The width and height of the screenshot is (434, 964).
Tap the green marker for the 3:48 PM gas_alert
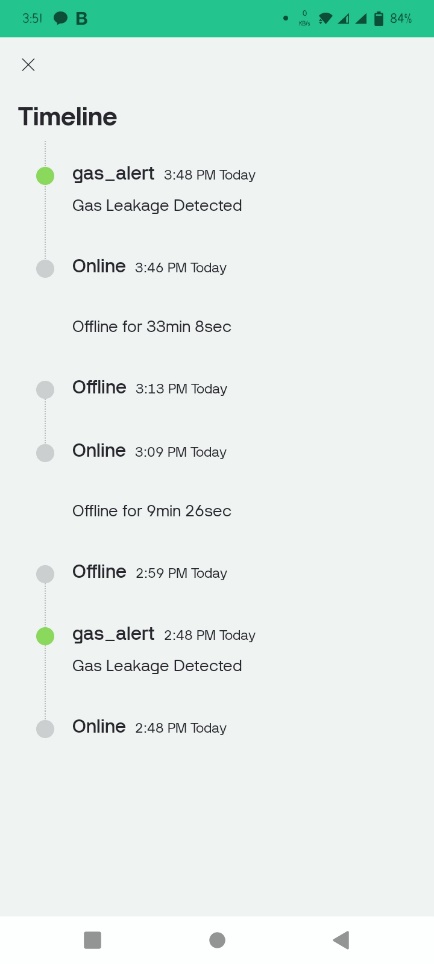(x=45, y=176)
